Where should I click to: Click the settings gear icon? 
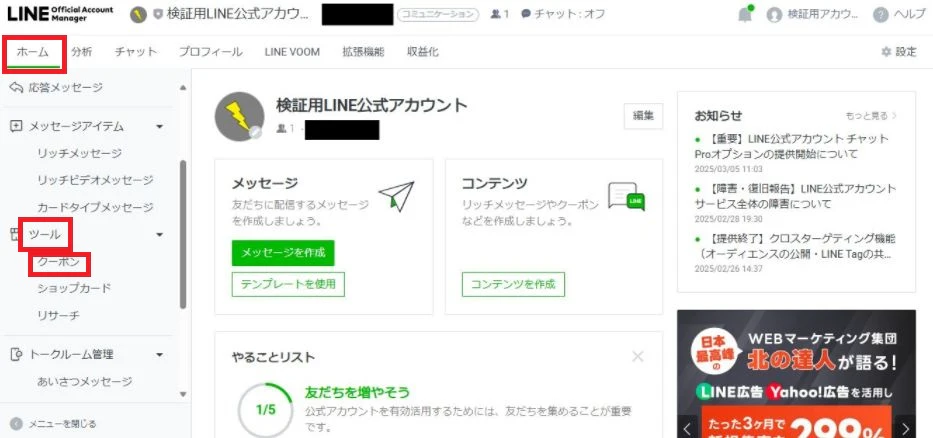[887, 52]
